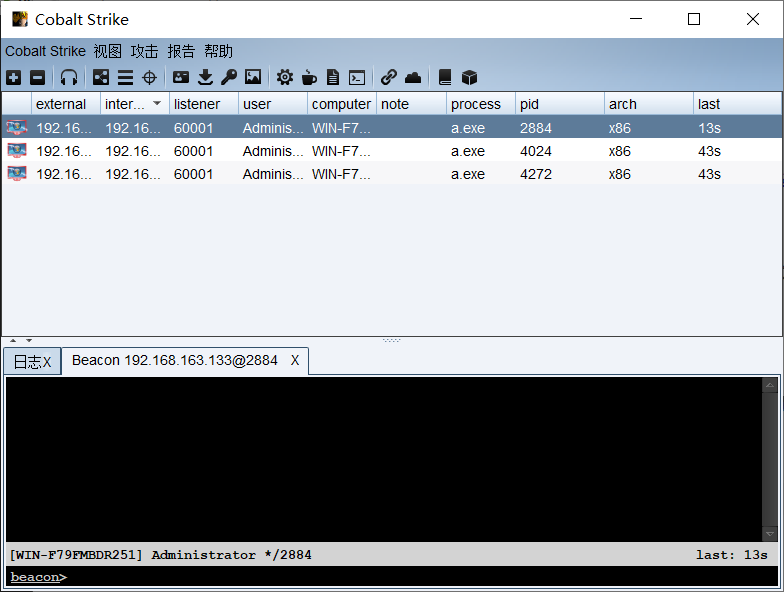
Task: Sort by the note column header
Action: click(x=412, y=104)
